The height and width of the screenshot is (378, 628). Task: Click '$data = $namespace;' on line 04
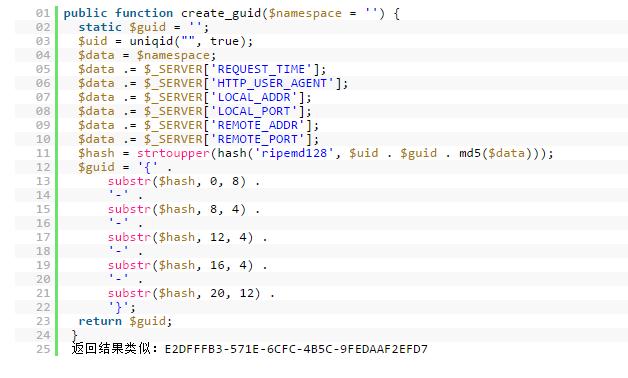[147, 55]
